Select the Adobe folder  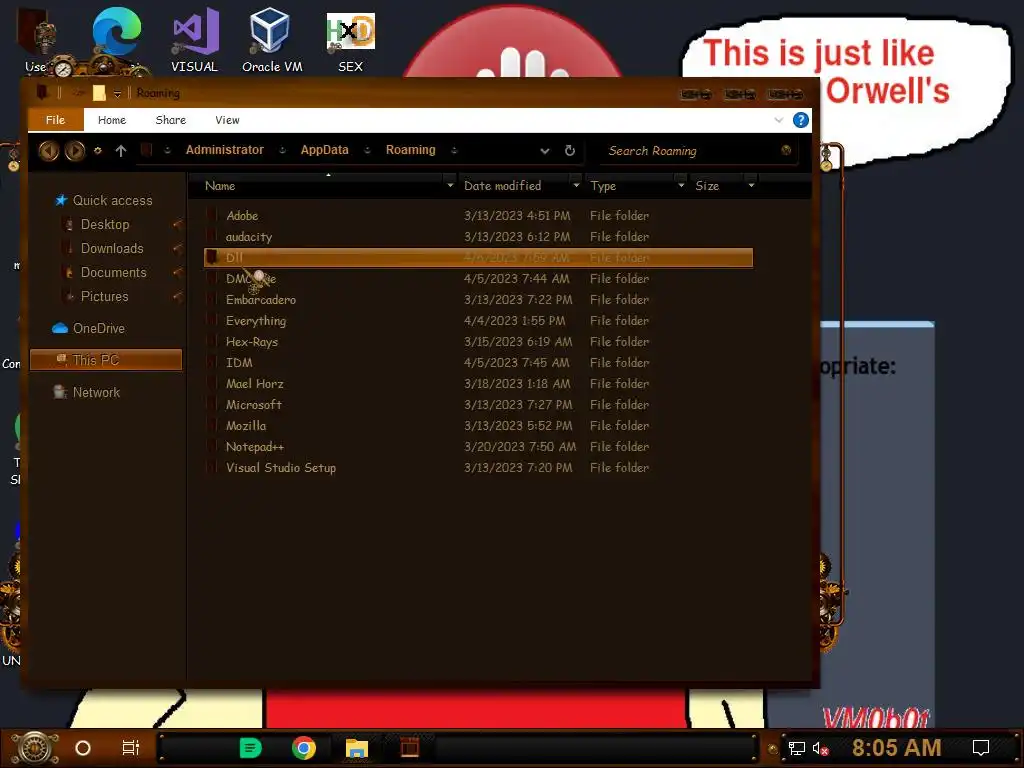(478, 216)
